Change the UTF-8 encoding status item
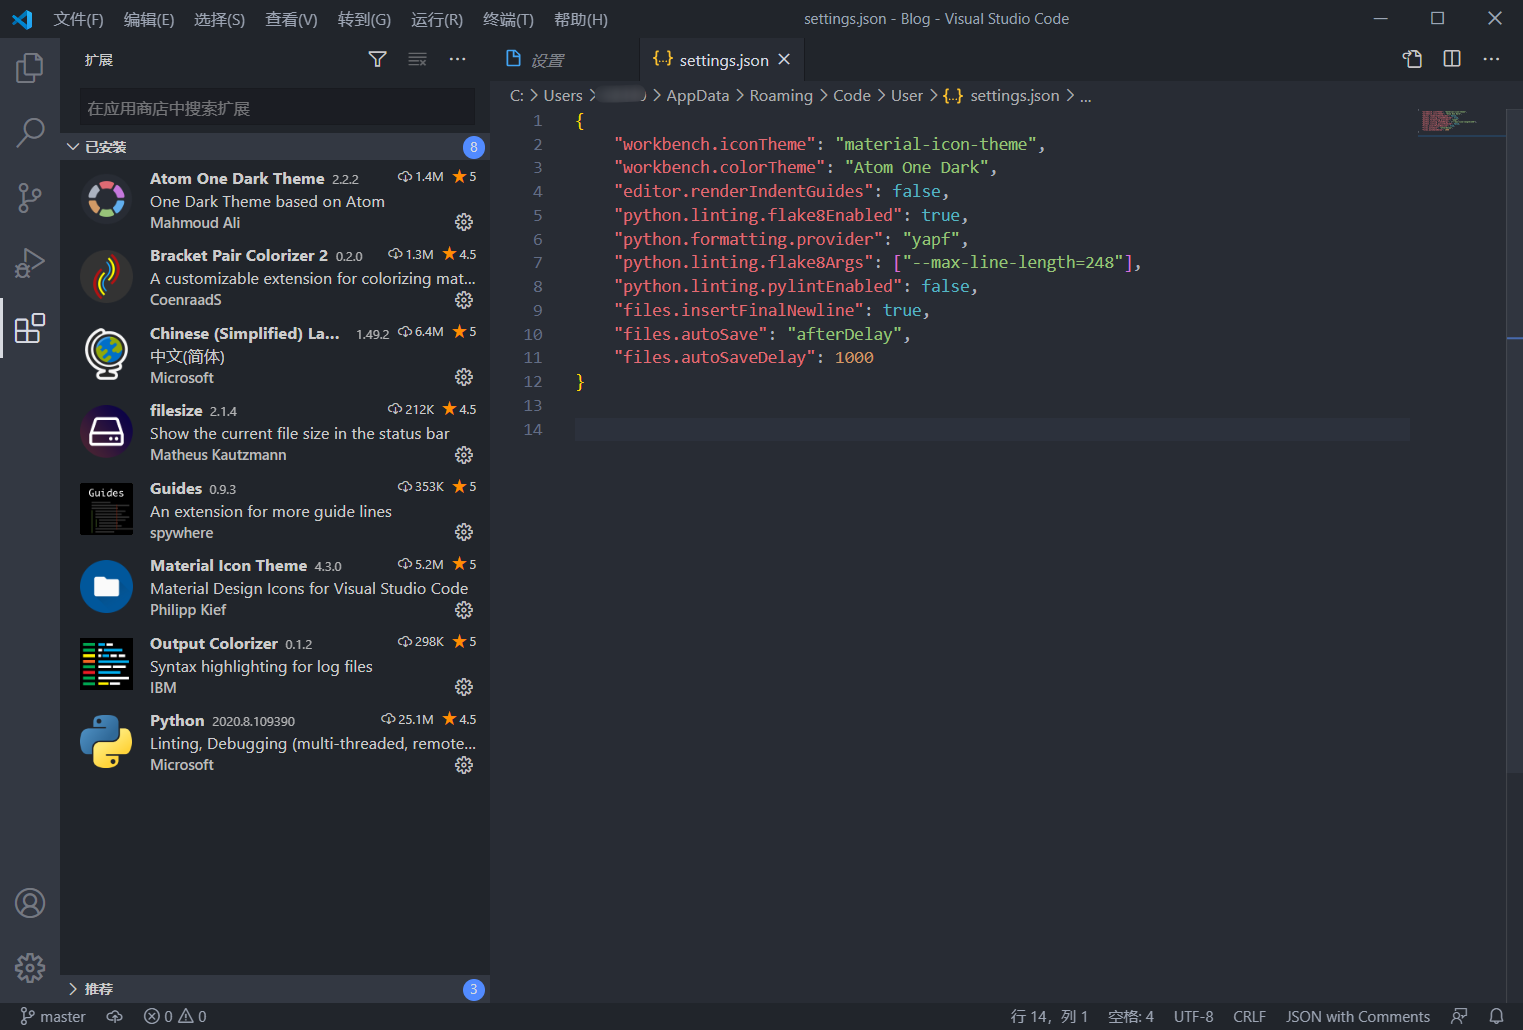The width and height of the screenshot is (1523, 1030). coord(1193,1016)
